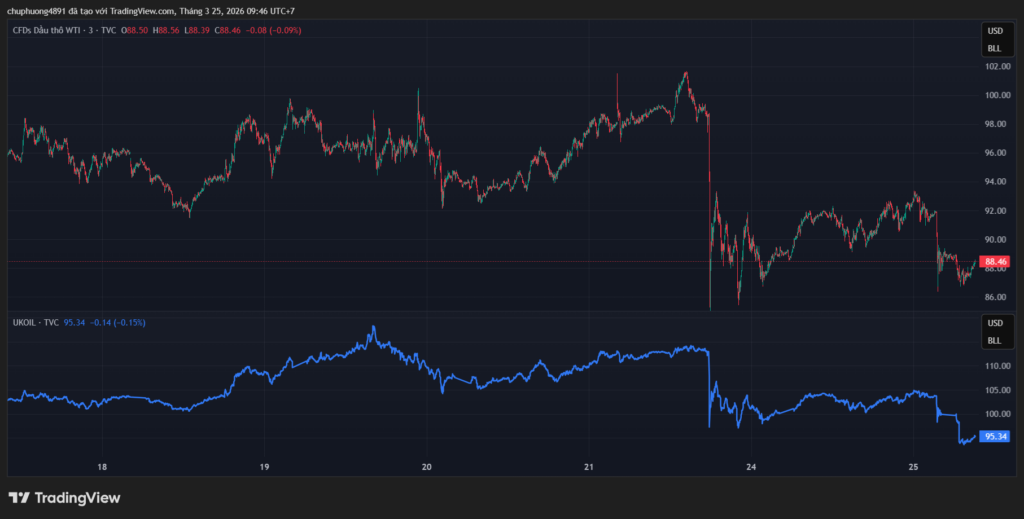The image size is (1024, 519).
Task: Click the WTI open value O88.50
Action: (x=135, y=30)
